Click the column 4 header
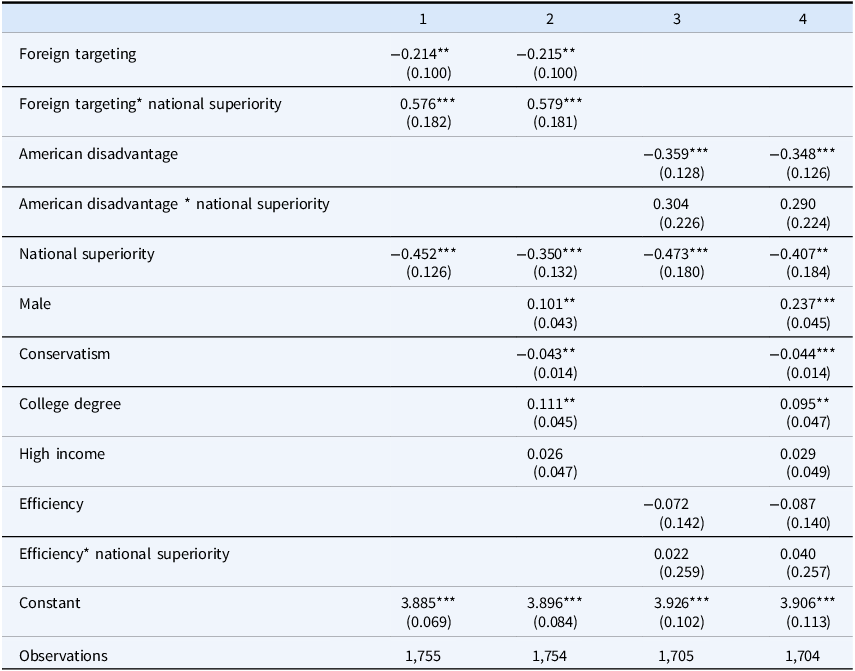855x671 pixels. pos(803,19)
